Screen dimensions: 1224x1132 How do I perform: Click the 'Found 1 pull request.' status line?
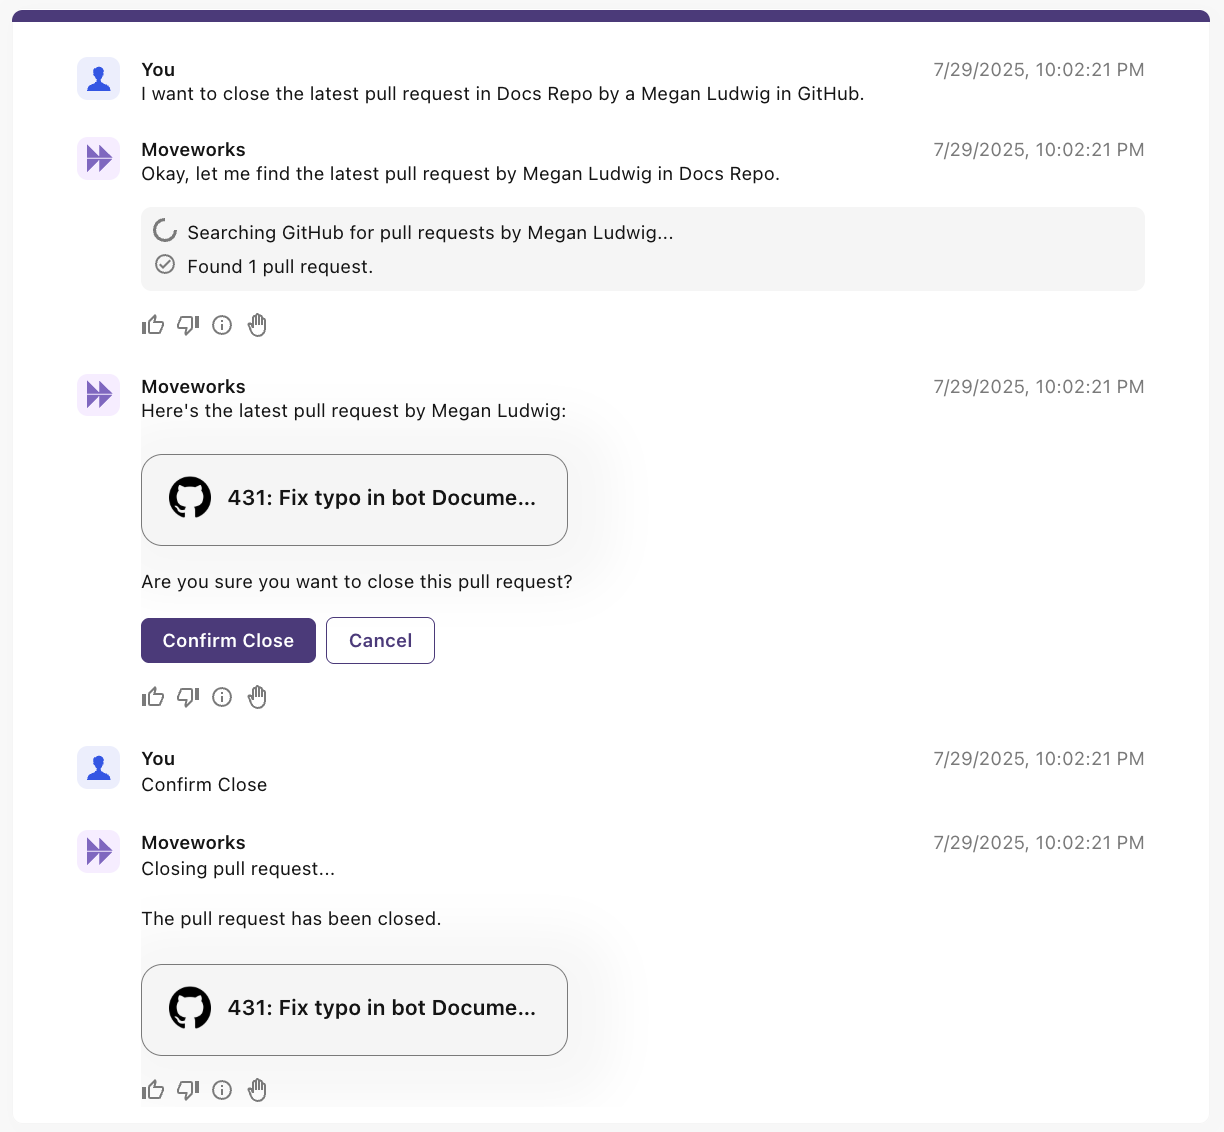coord(279,267)
